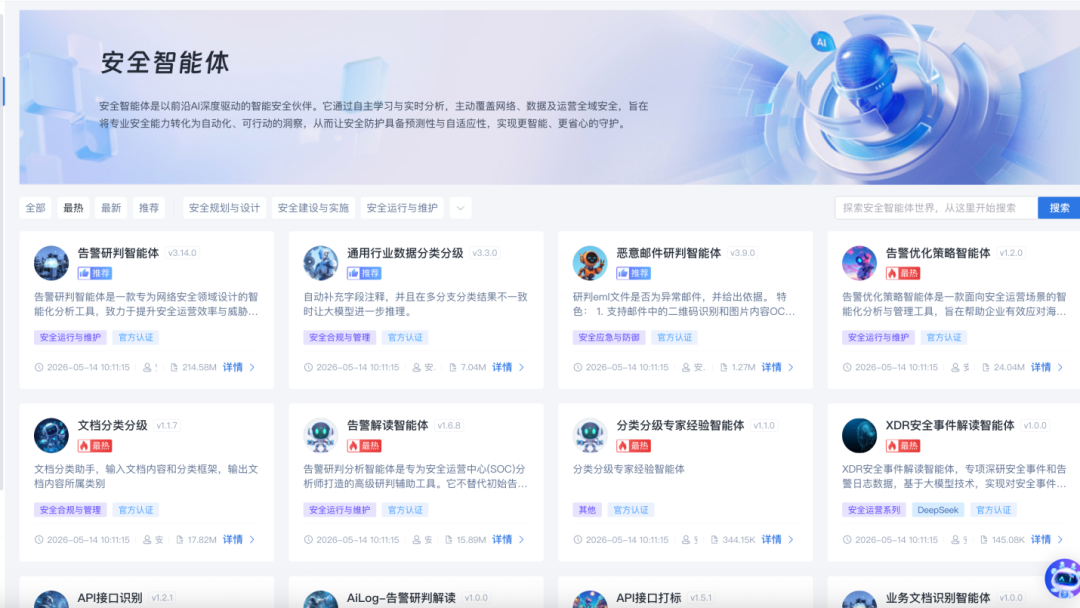Screen dimensions: 1080x608
Task: Open the 文档分类分级 avatar icon
Action: [x=52, y=435]
